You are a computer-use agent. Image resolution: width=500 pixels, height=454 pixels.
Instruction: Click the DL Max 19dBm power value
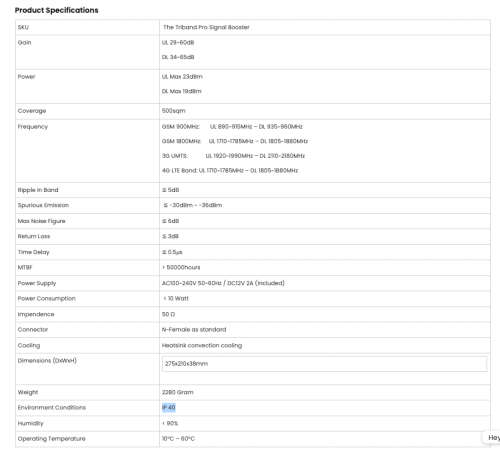(x=182, y=91)
